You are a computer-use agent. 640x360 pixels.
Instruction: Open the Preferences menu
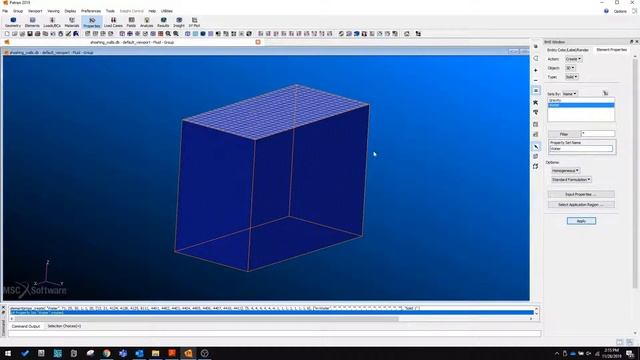[x=91, y=11]
